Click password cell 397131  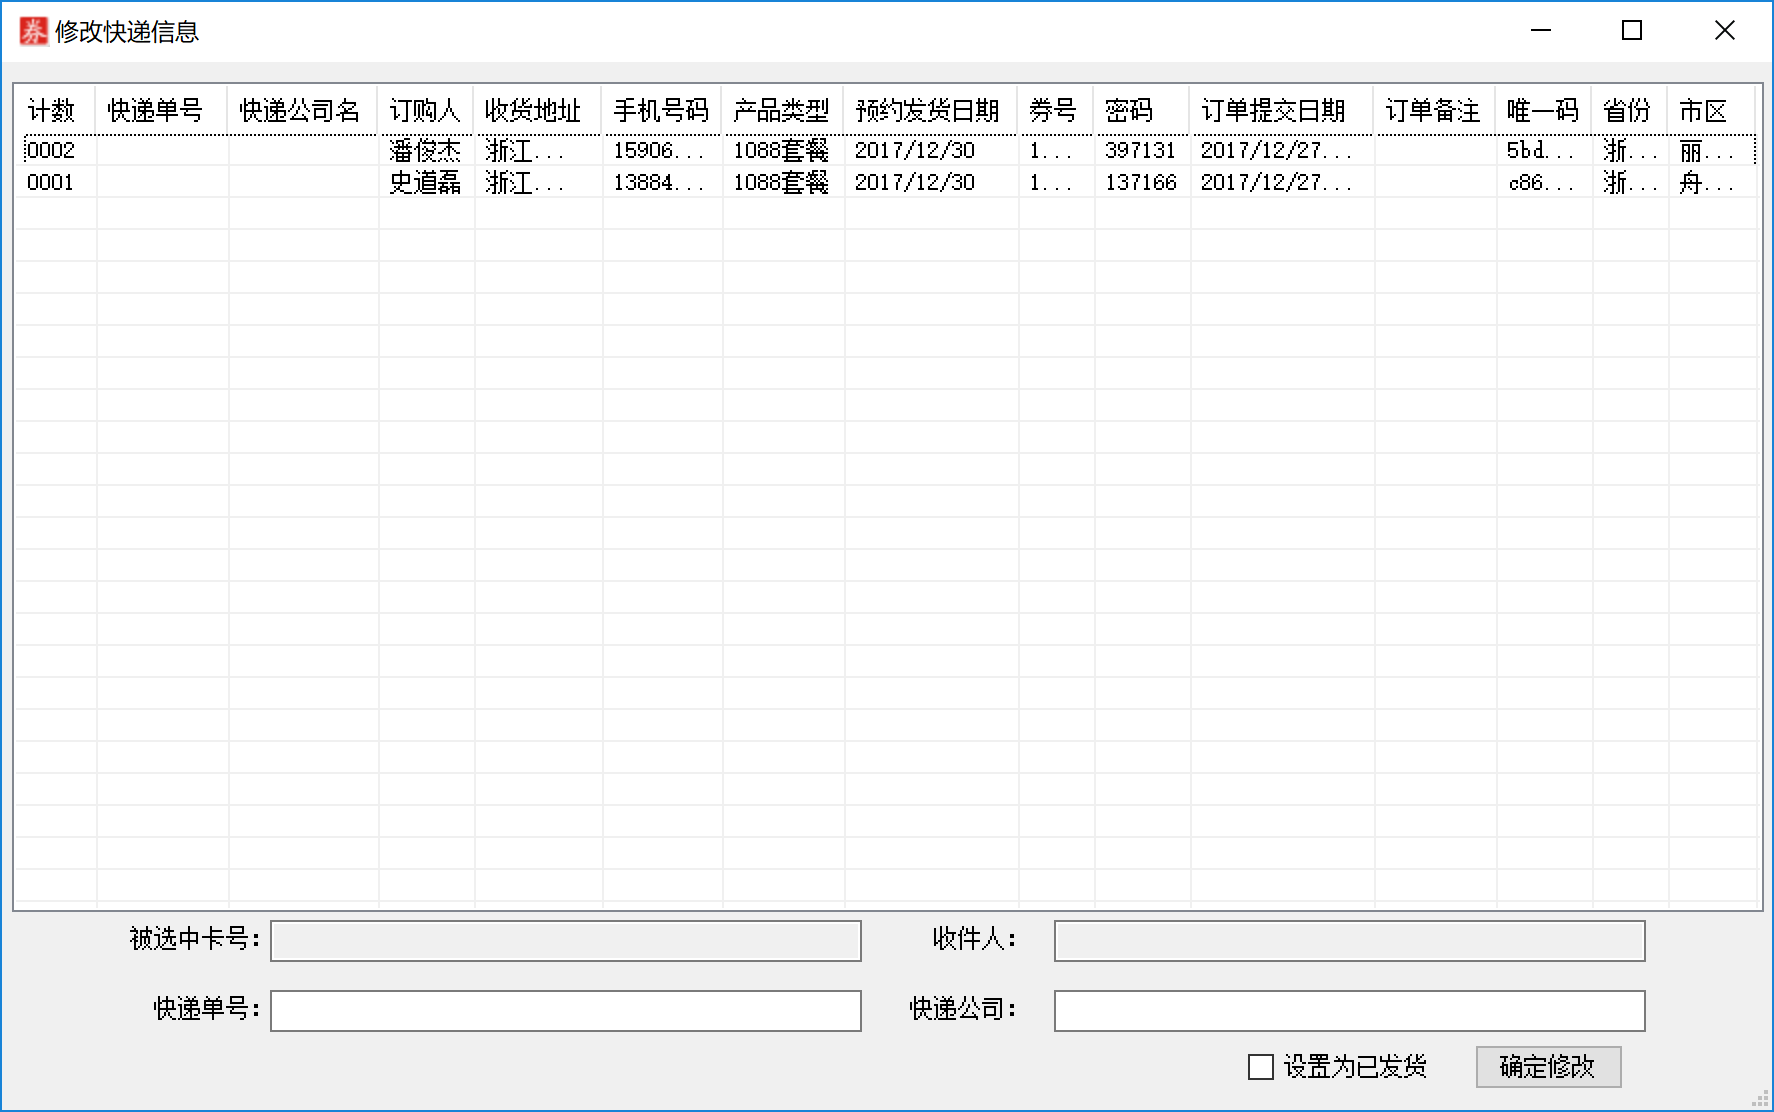tap(1140, 150)
